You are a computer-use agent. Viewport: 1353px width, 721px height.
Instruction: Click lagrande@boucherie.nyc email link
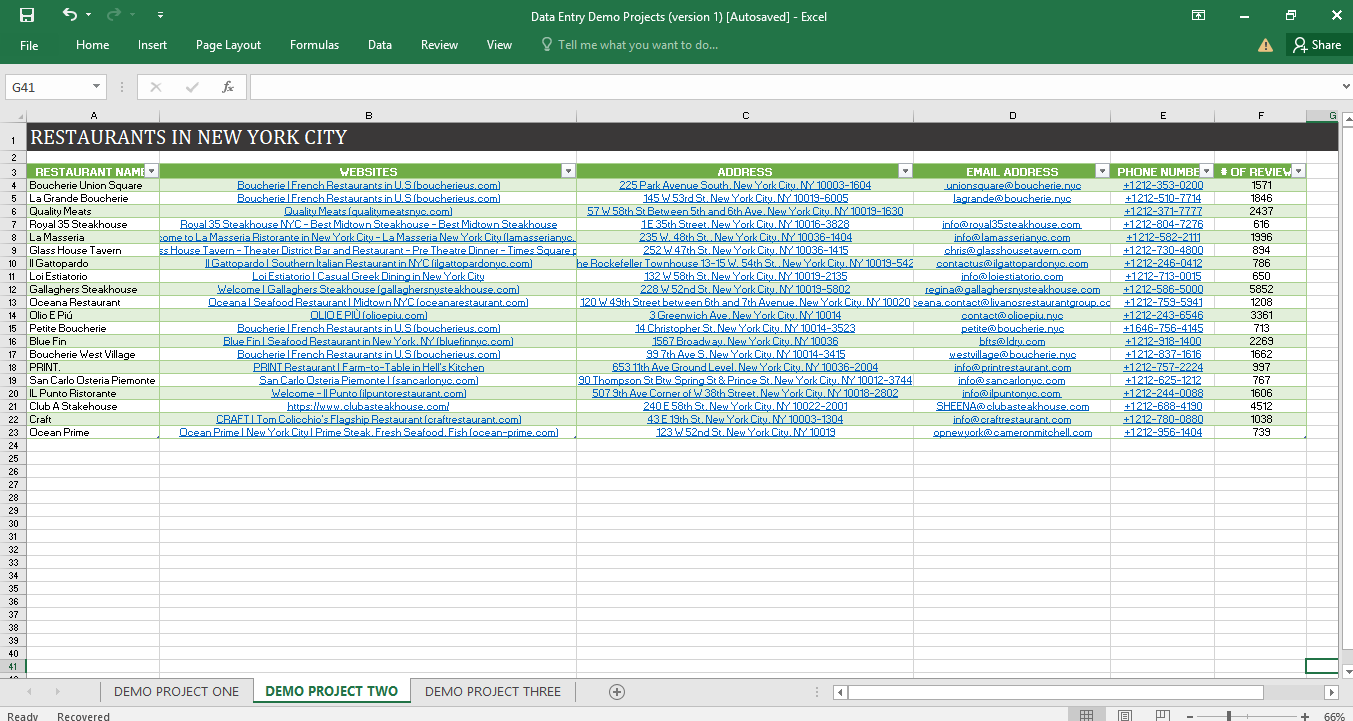[1012, 198]
